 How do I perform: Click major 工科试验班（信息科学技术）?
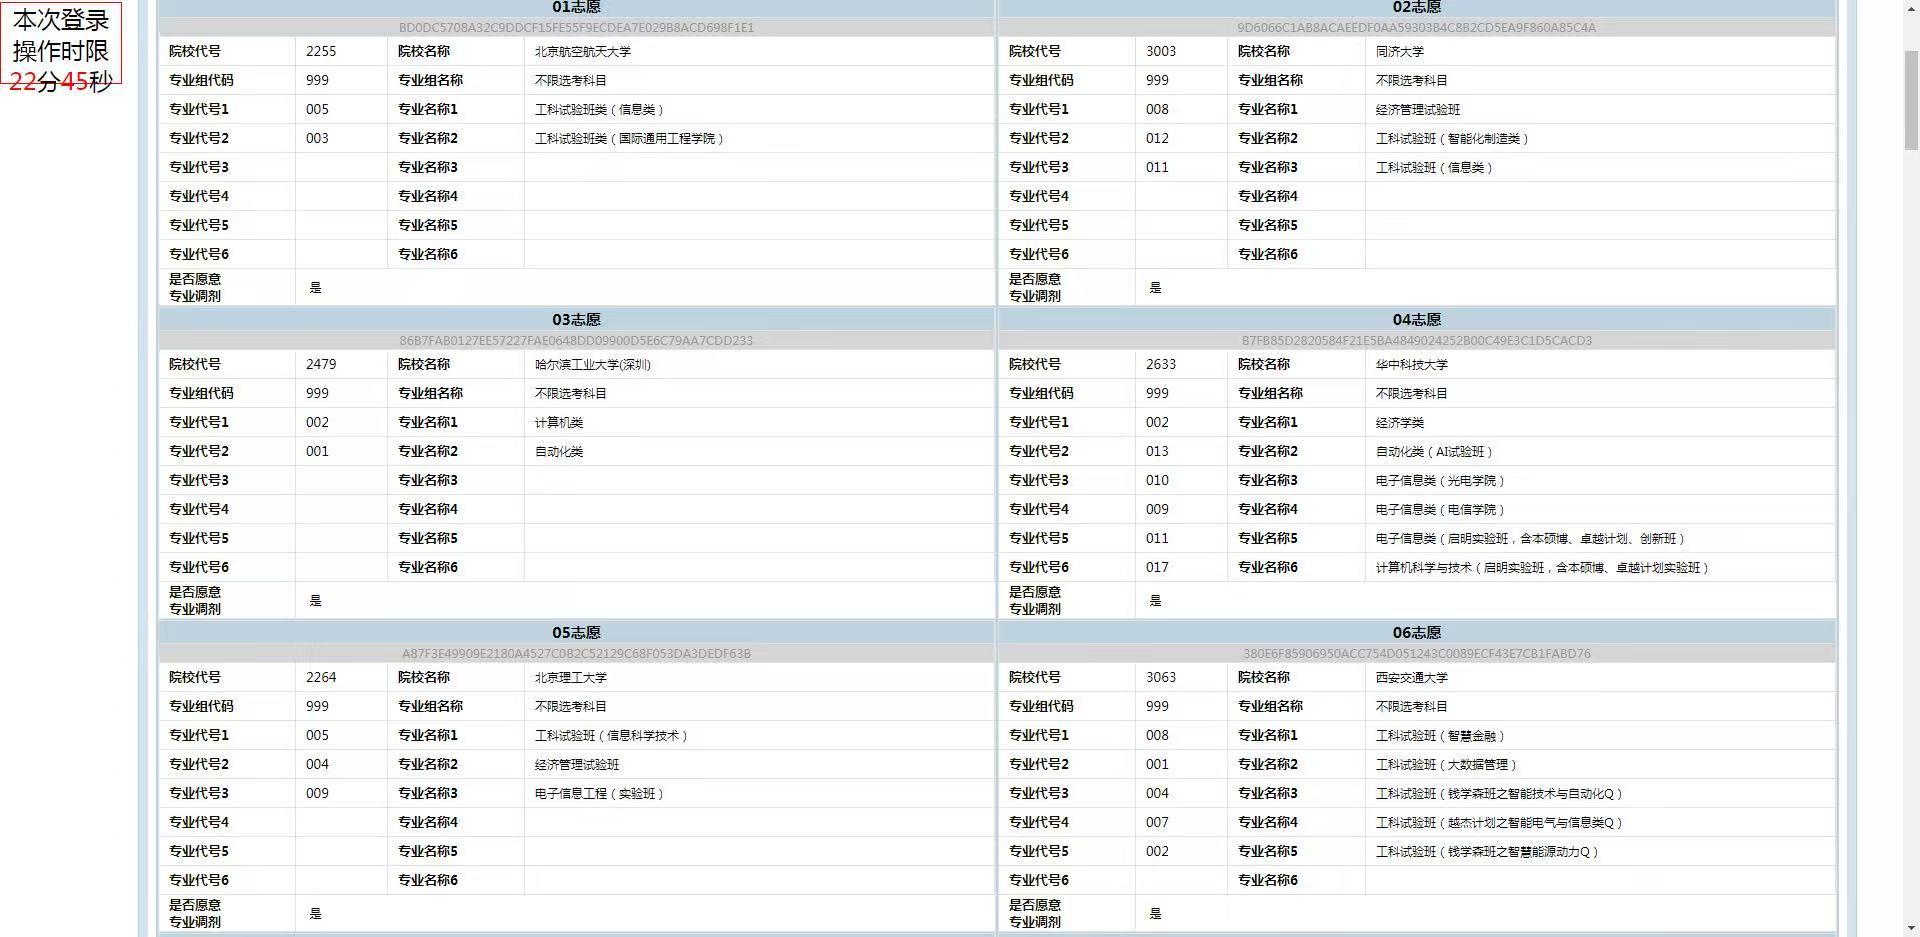(x=612, y=735)
